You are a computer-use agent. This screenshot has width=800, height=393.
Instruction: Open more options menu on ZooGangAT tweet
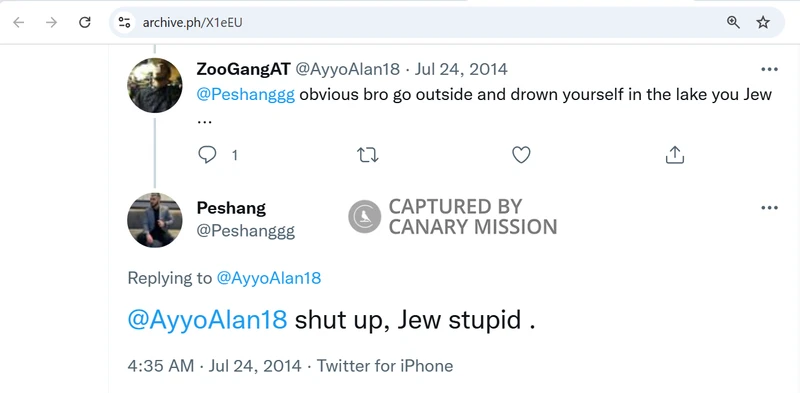[x=769, y=69]
